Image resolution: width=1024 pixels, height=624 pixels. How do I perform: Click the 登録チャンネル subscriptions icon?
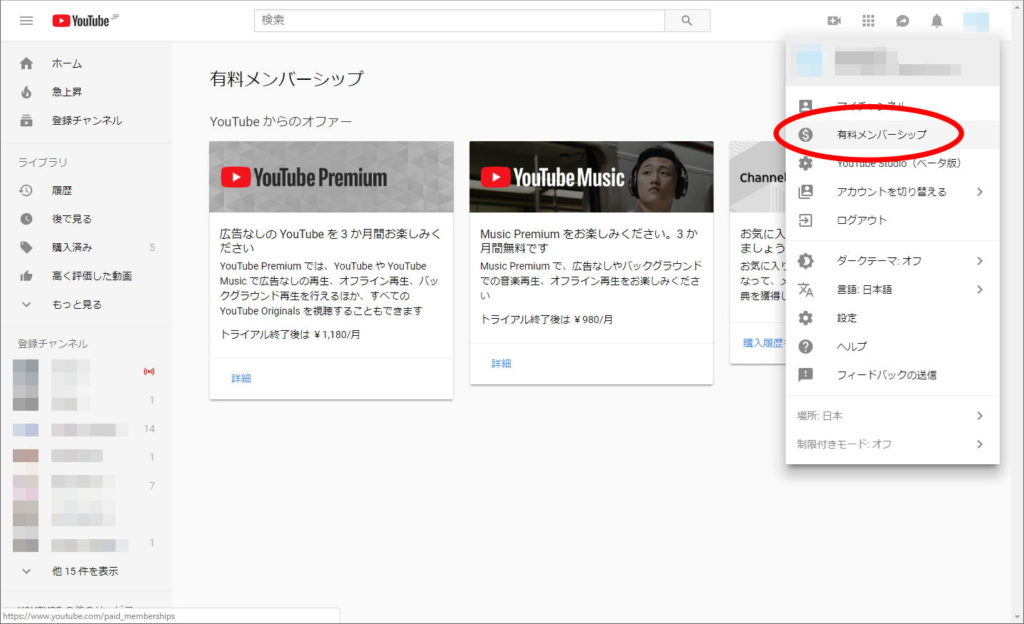click(x=26, y=121)
